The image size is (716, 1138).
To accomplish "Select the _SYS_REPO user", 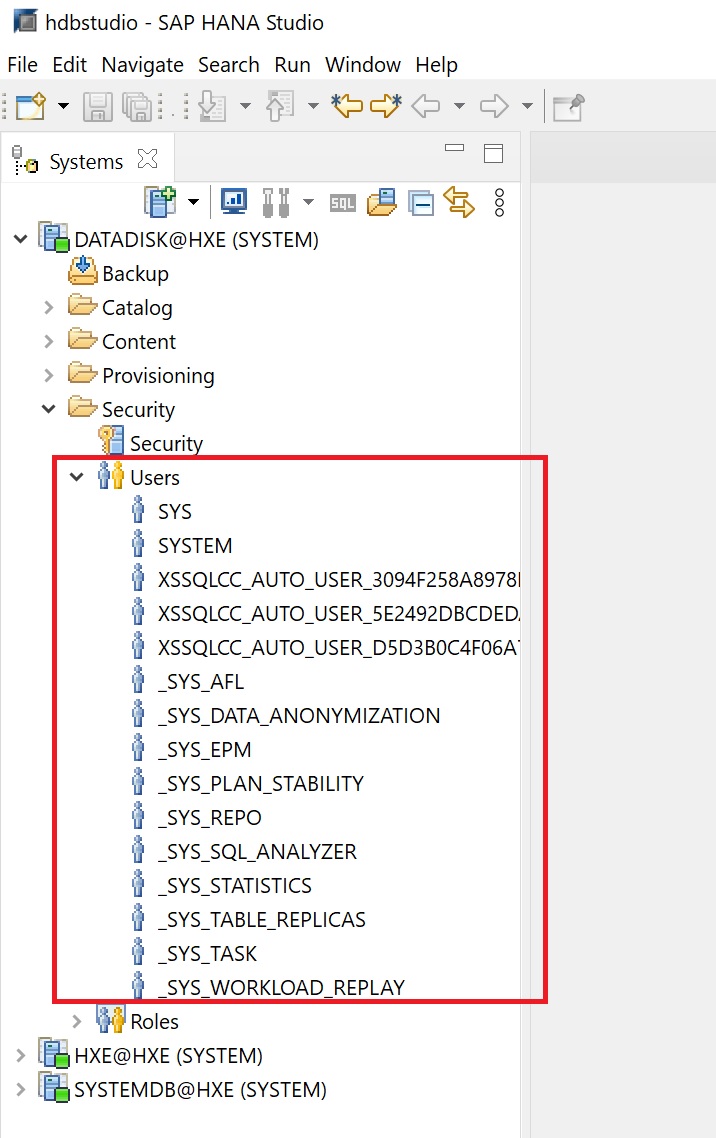I will click(209, 818).
